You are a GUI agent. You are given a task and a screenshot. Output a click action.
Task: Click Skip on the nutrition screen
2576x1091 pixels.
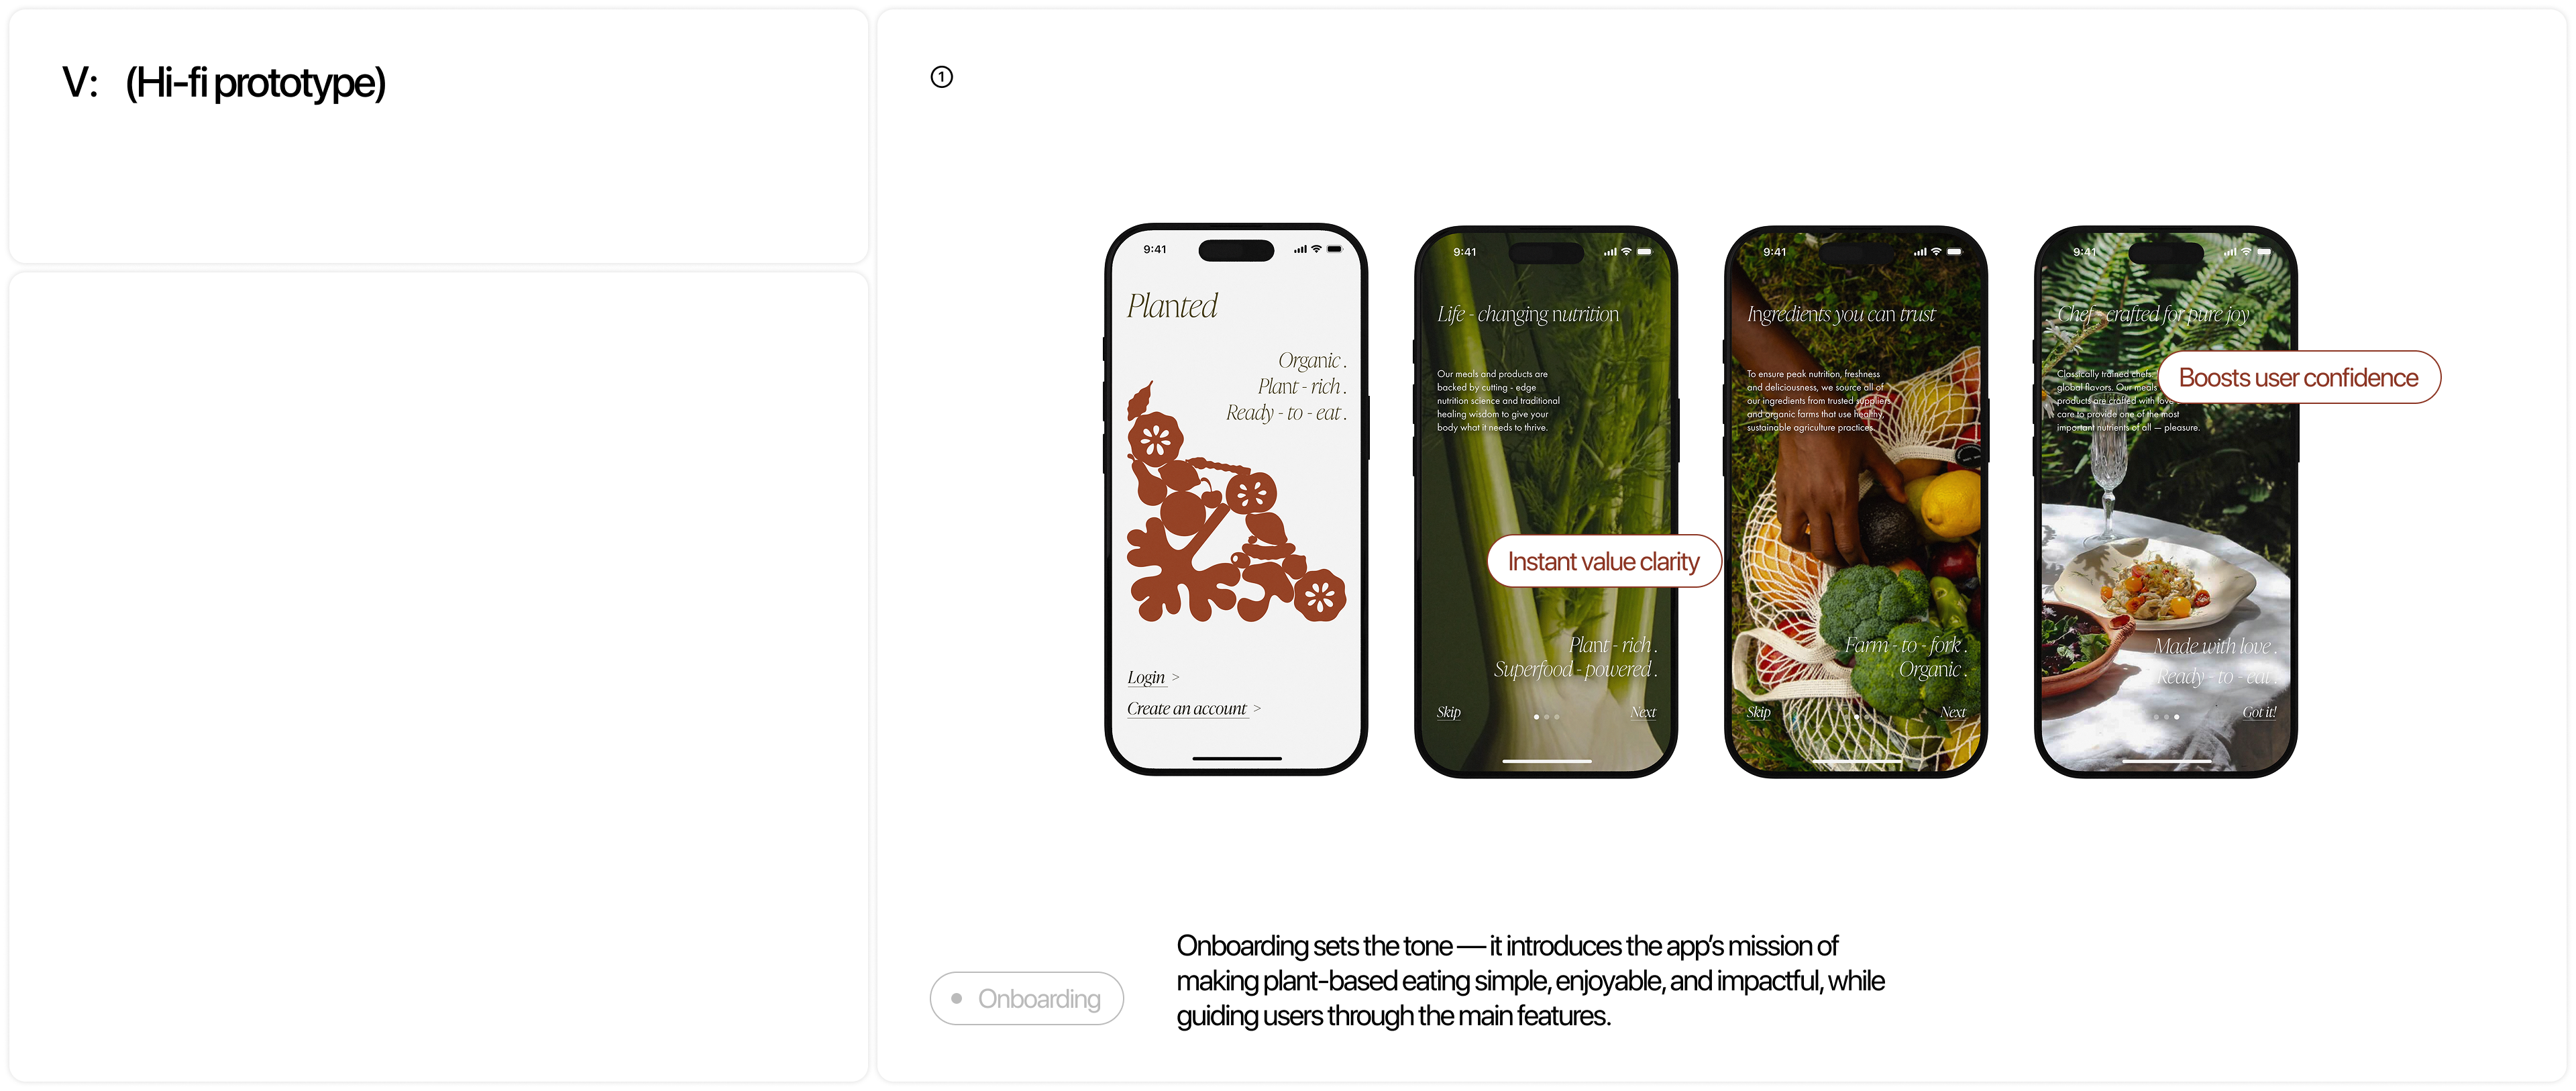(x=1448, y=712)
